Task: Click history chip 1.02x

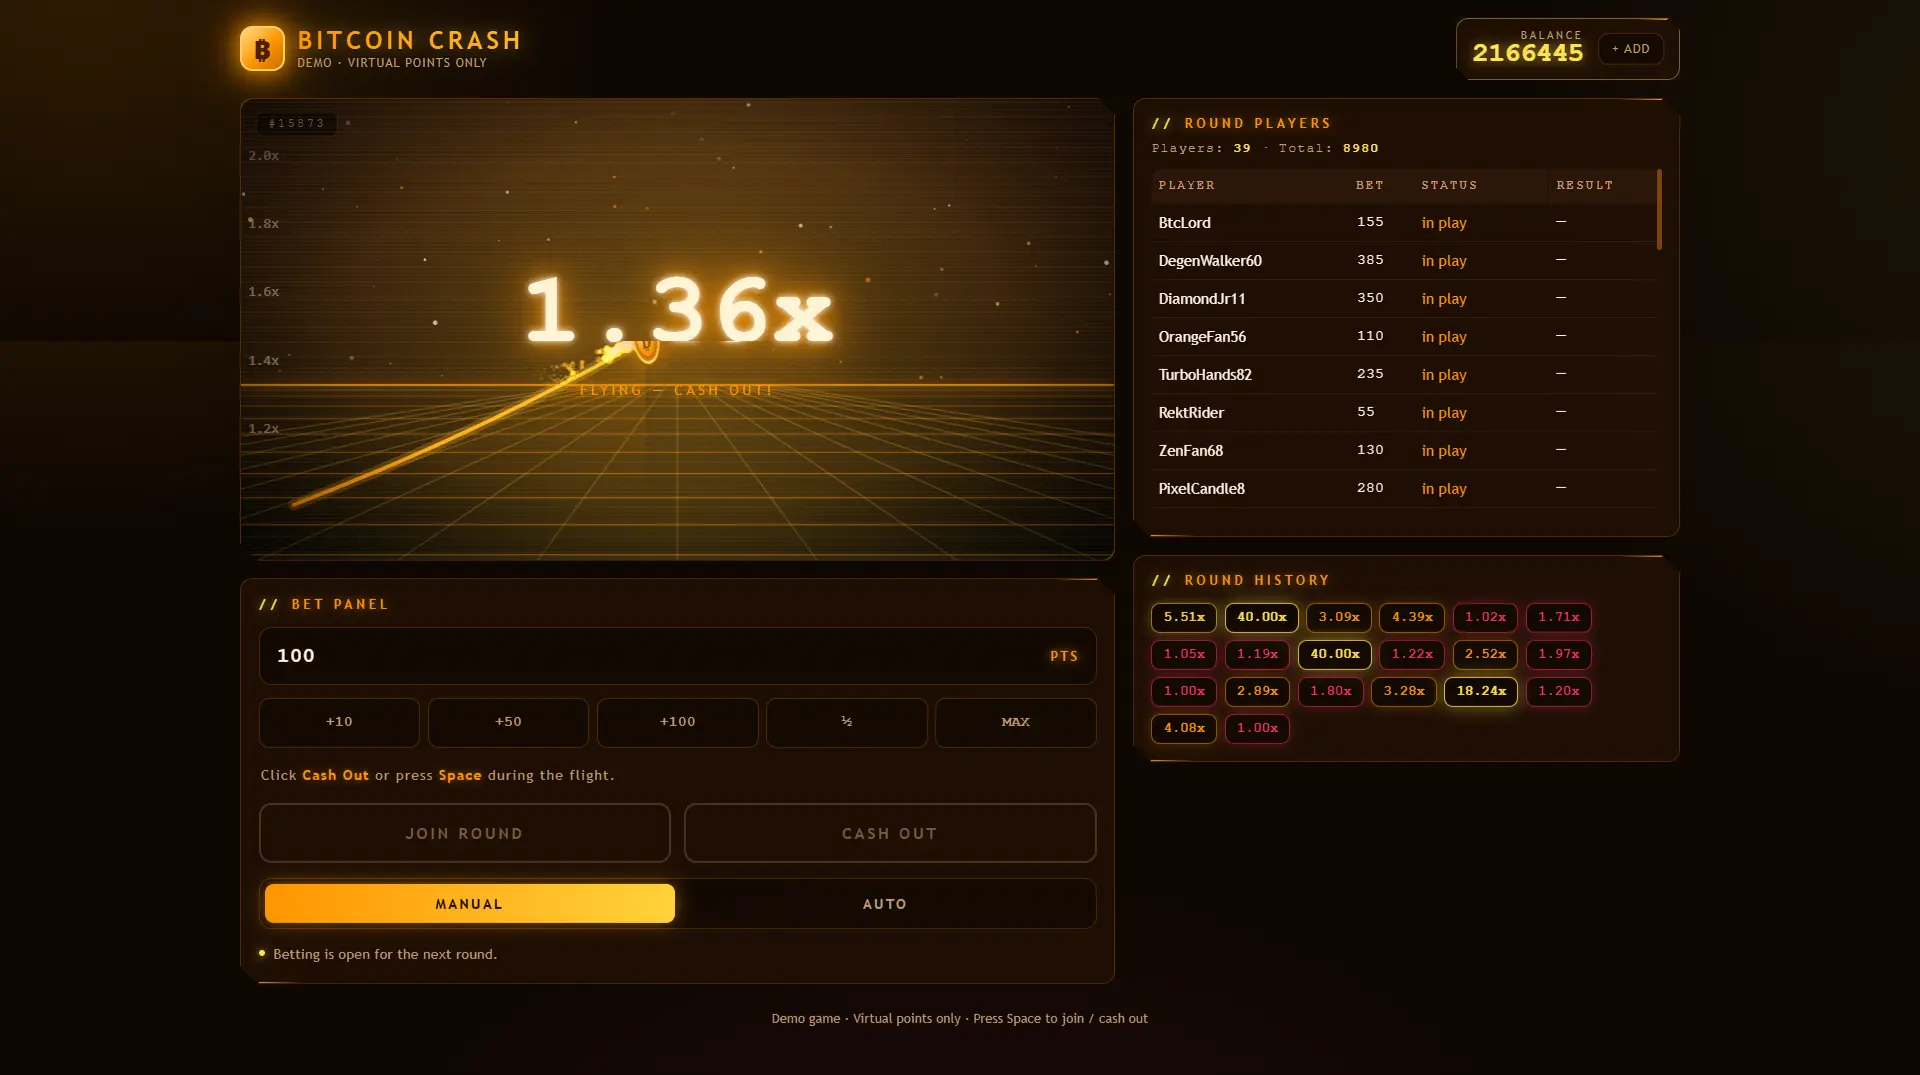Action: pos(1485,618)
